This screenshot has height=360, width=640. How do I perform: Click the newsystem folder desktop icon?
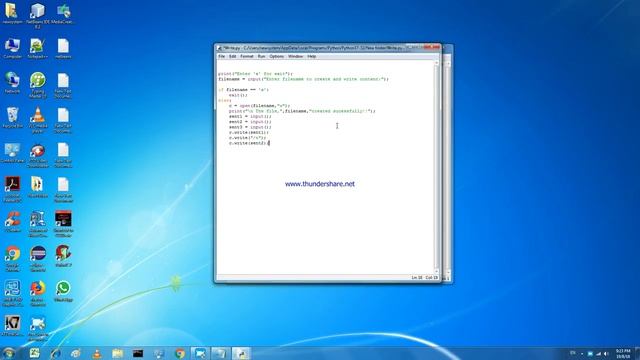(x=12, y=13)
